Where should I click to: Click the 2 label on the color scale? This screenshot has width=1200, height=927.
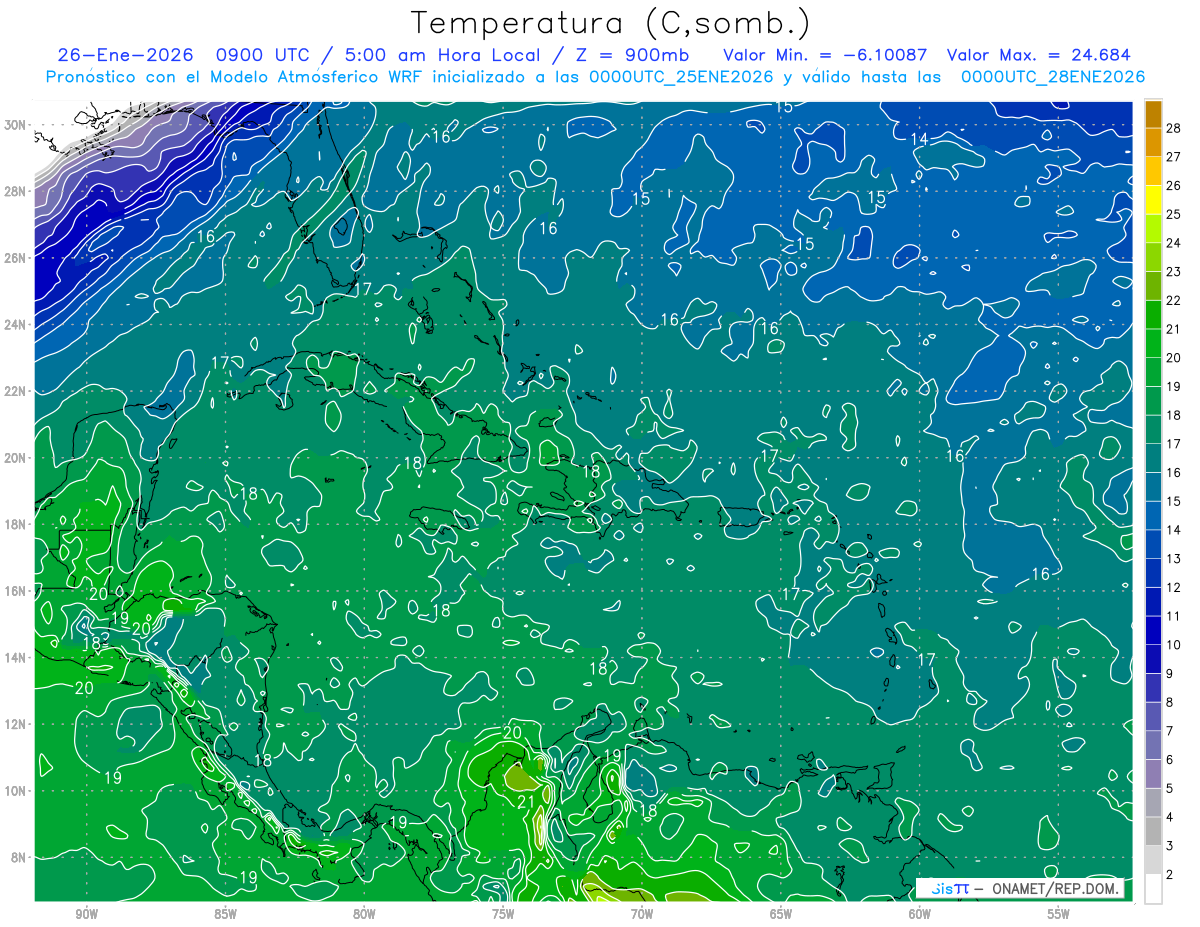tap(1170, 875)
